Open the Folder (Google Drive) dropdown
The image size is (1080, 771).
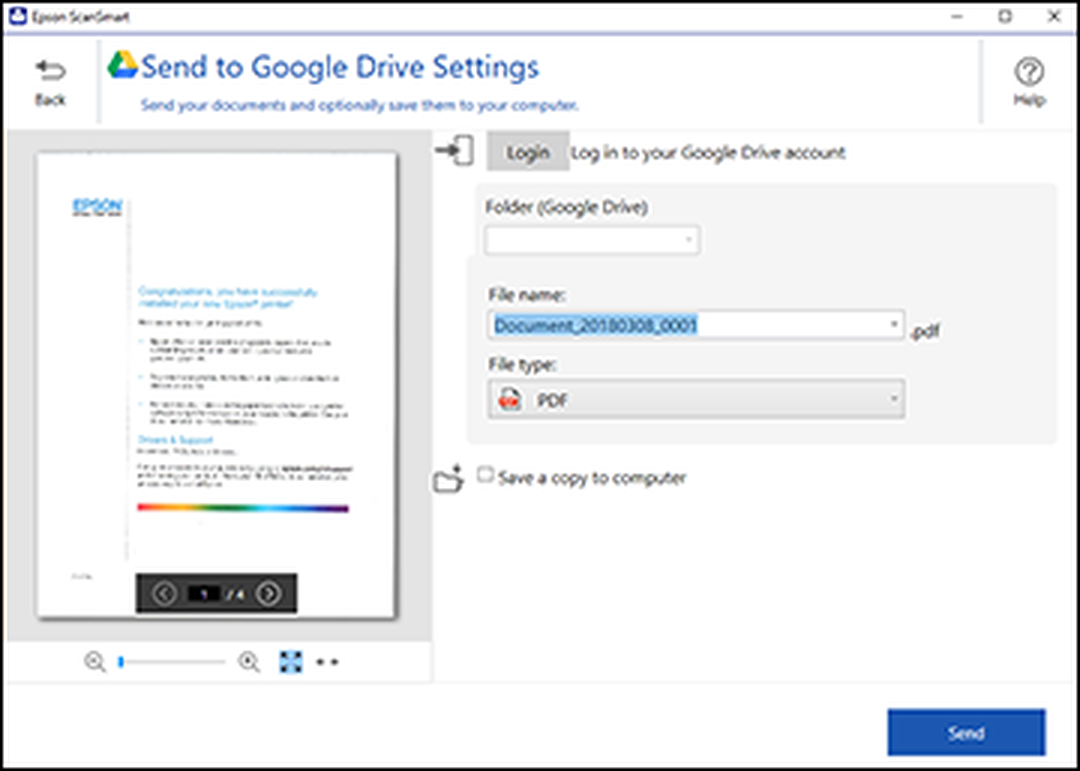point(592,240)
